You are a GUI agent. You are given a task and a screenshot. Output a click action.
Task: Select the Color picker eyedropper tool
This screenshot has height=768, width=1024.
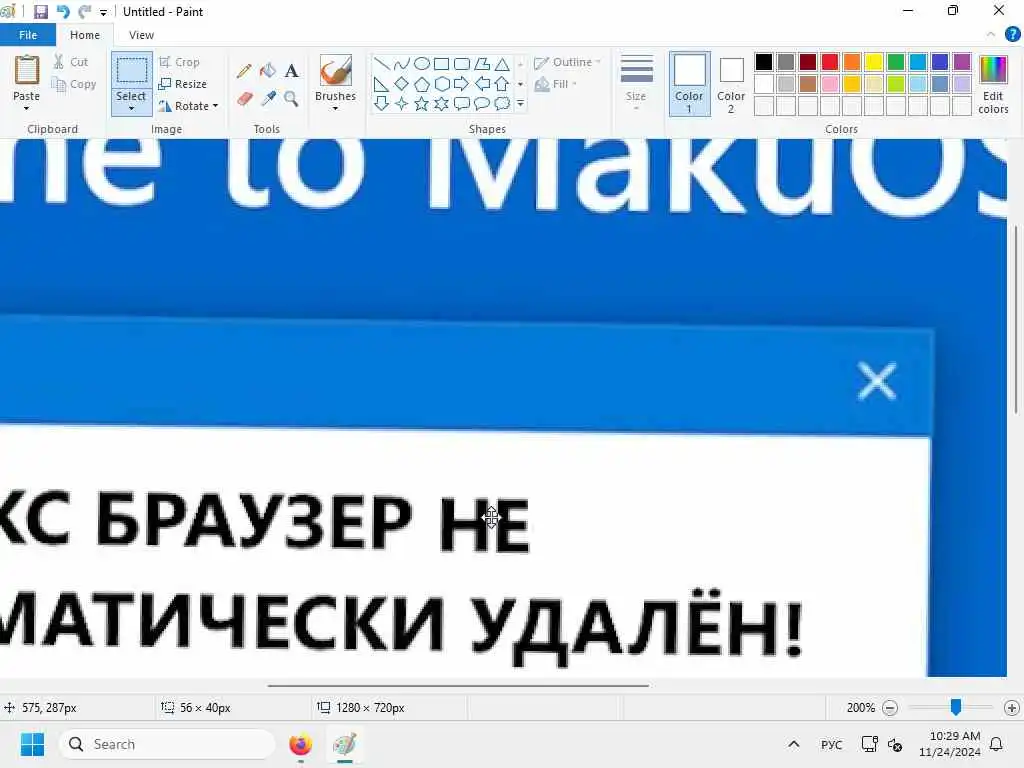click(268, 99)
